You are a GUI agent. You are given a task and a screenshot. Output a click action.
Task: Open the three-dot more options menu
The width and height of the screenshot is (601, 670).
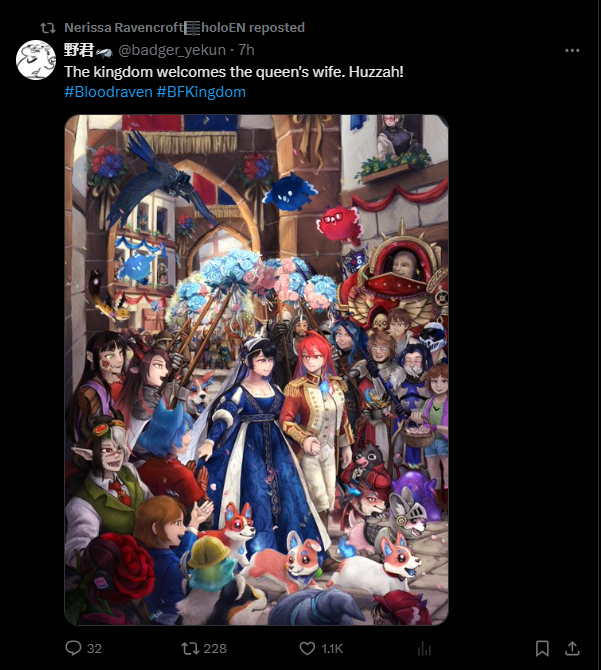coord(572,50)
